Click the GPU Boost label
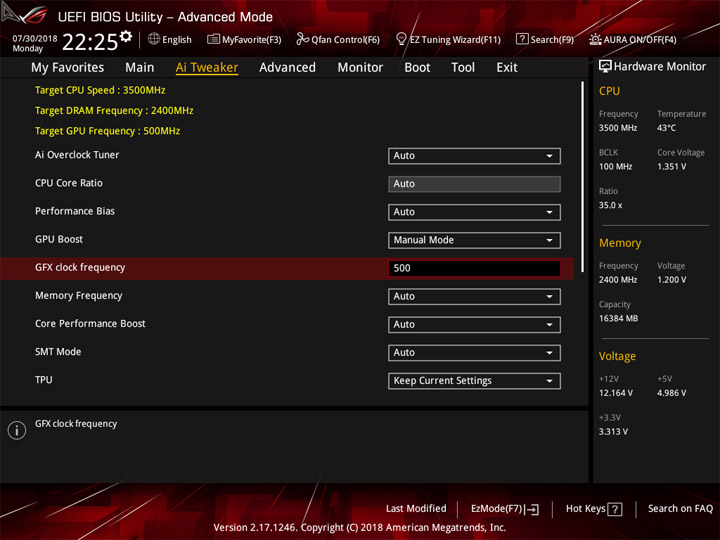The width and height of the screenshot is (720, 540). [59, 239]
